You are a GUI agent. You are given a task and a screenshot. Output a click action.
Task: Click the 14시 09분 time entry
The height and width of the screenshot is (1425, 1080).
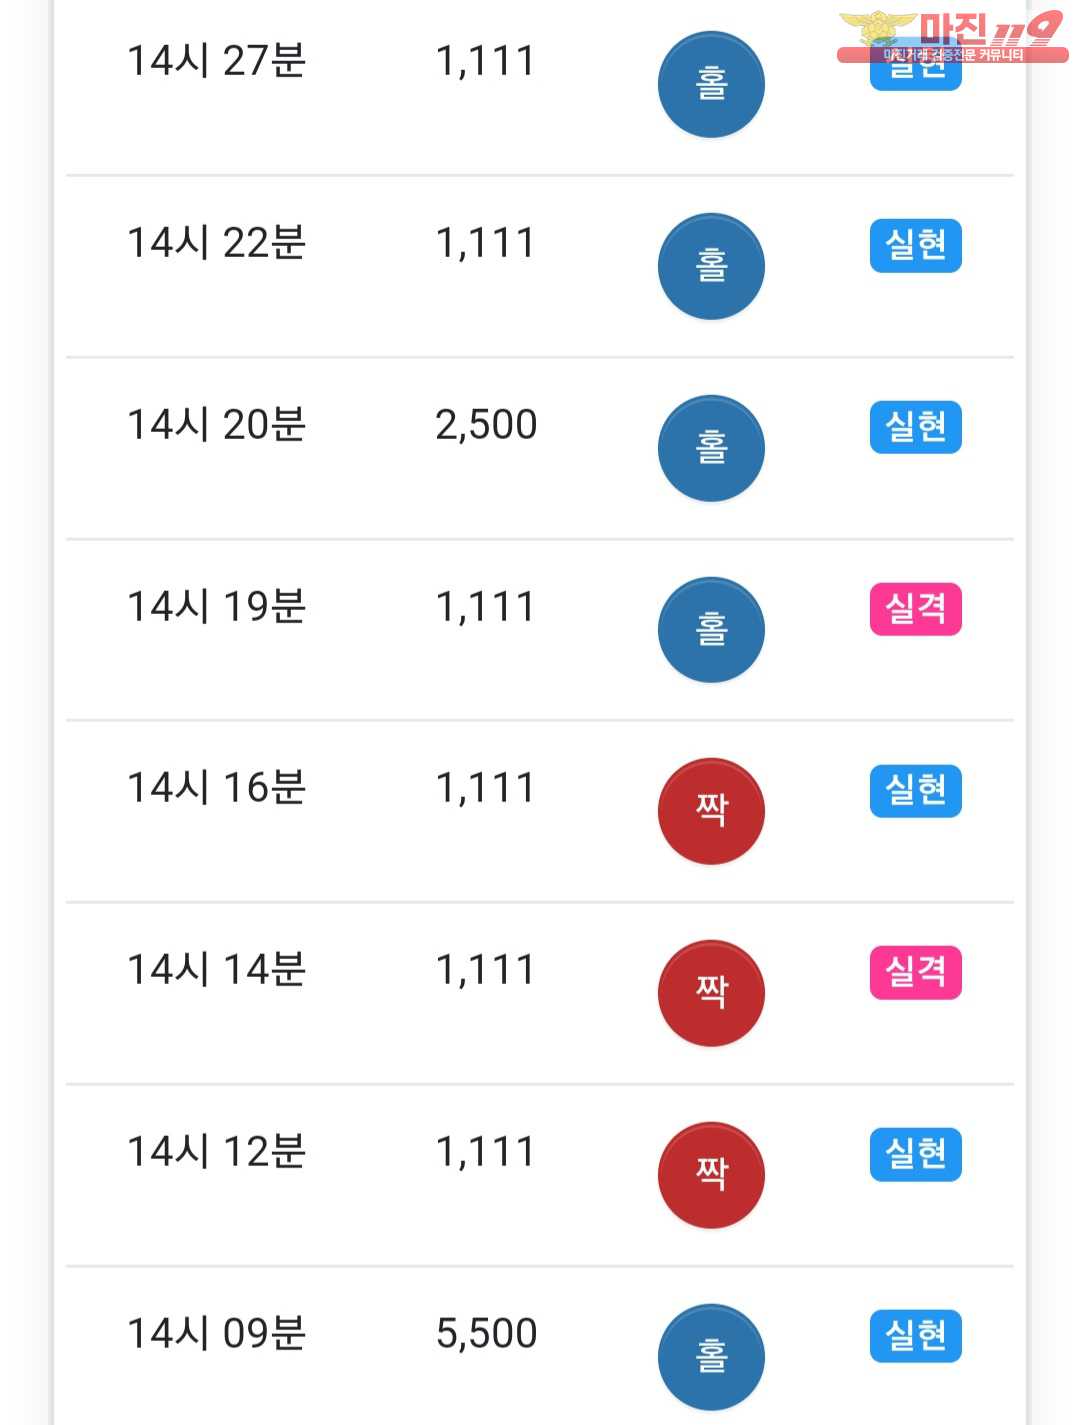(216, 1334)
